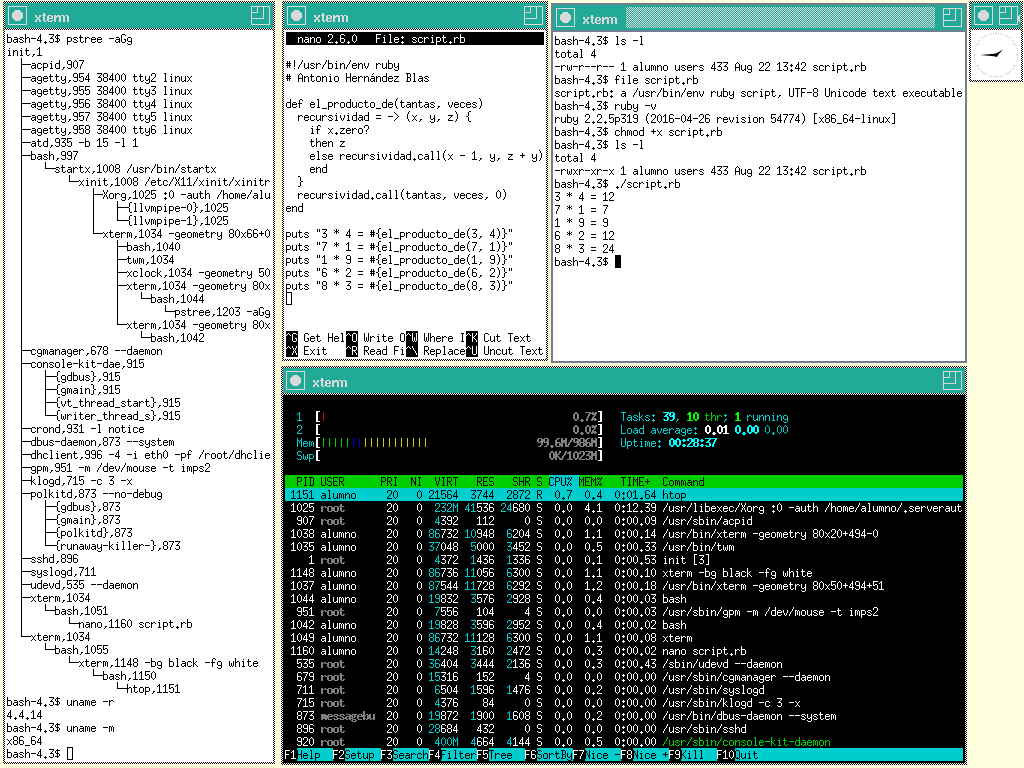Click the iconify button of the htop xterm window
Image resolution: width=1024 pixels, height=768 pixels.
coord(296,381)
